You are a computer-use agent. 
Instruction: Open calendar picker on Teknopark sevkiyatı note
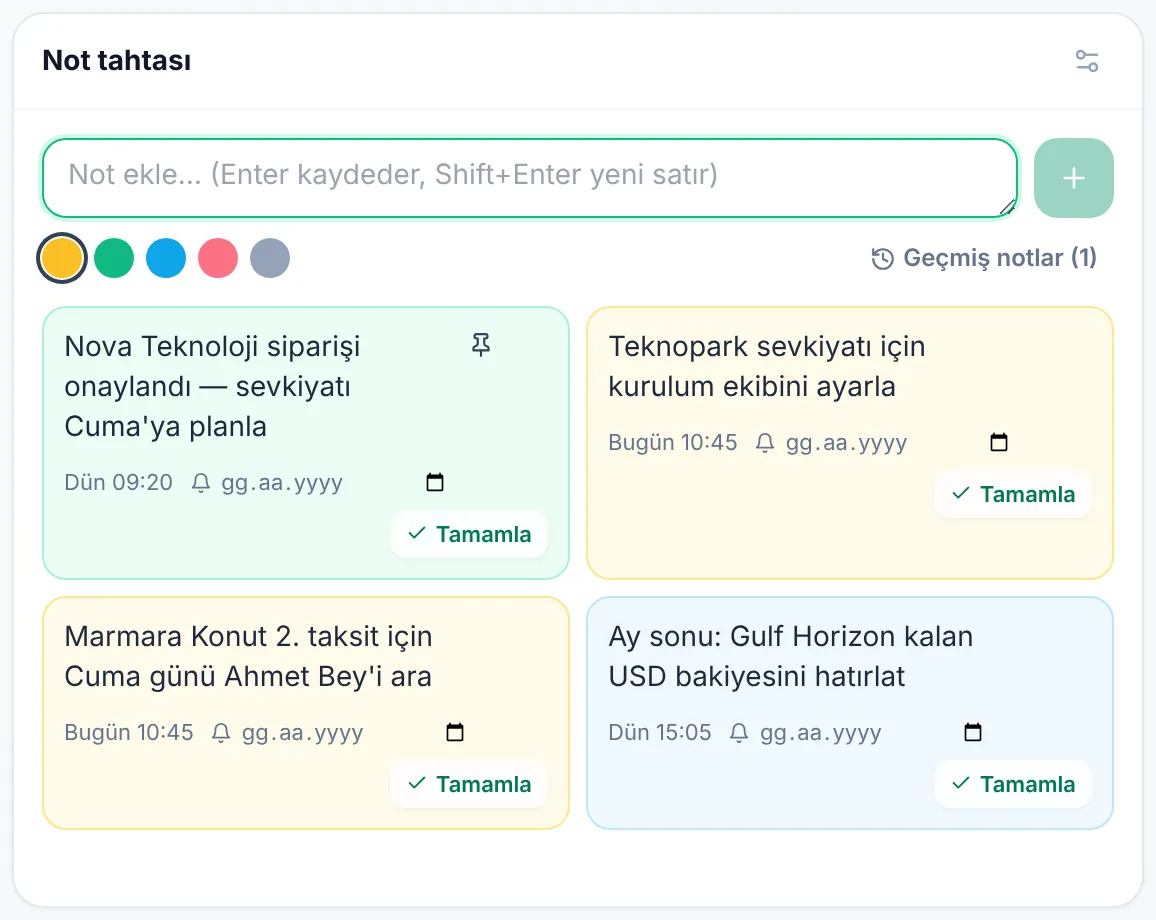point(999,442)
